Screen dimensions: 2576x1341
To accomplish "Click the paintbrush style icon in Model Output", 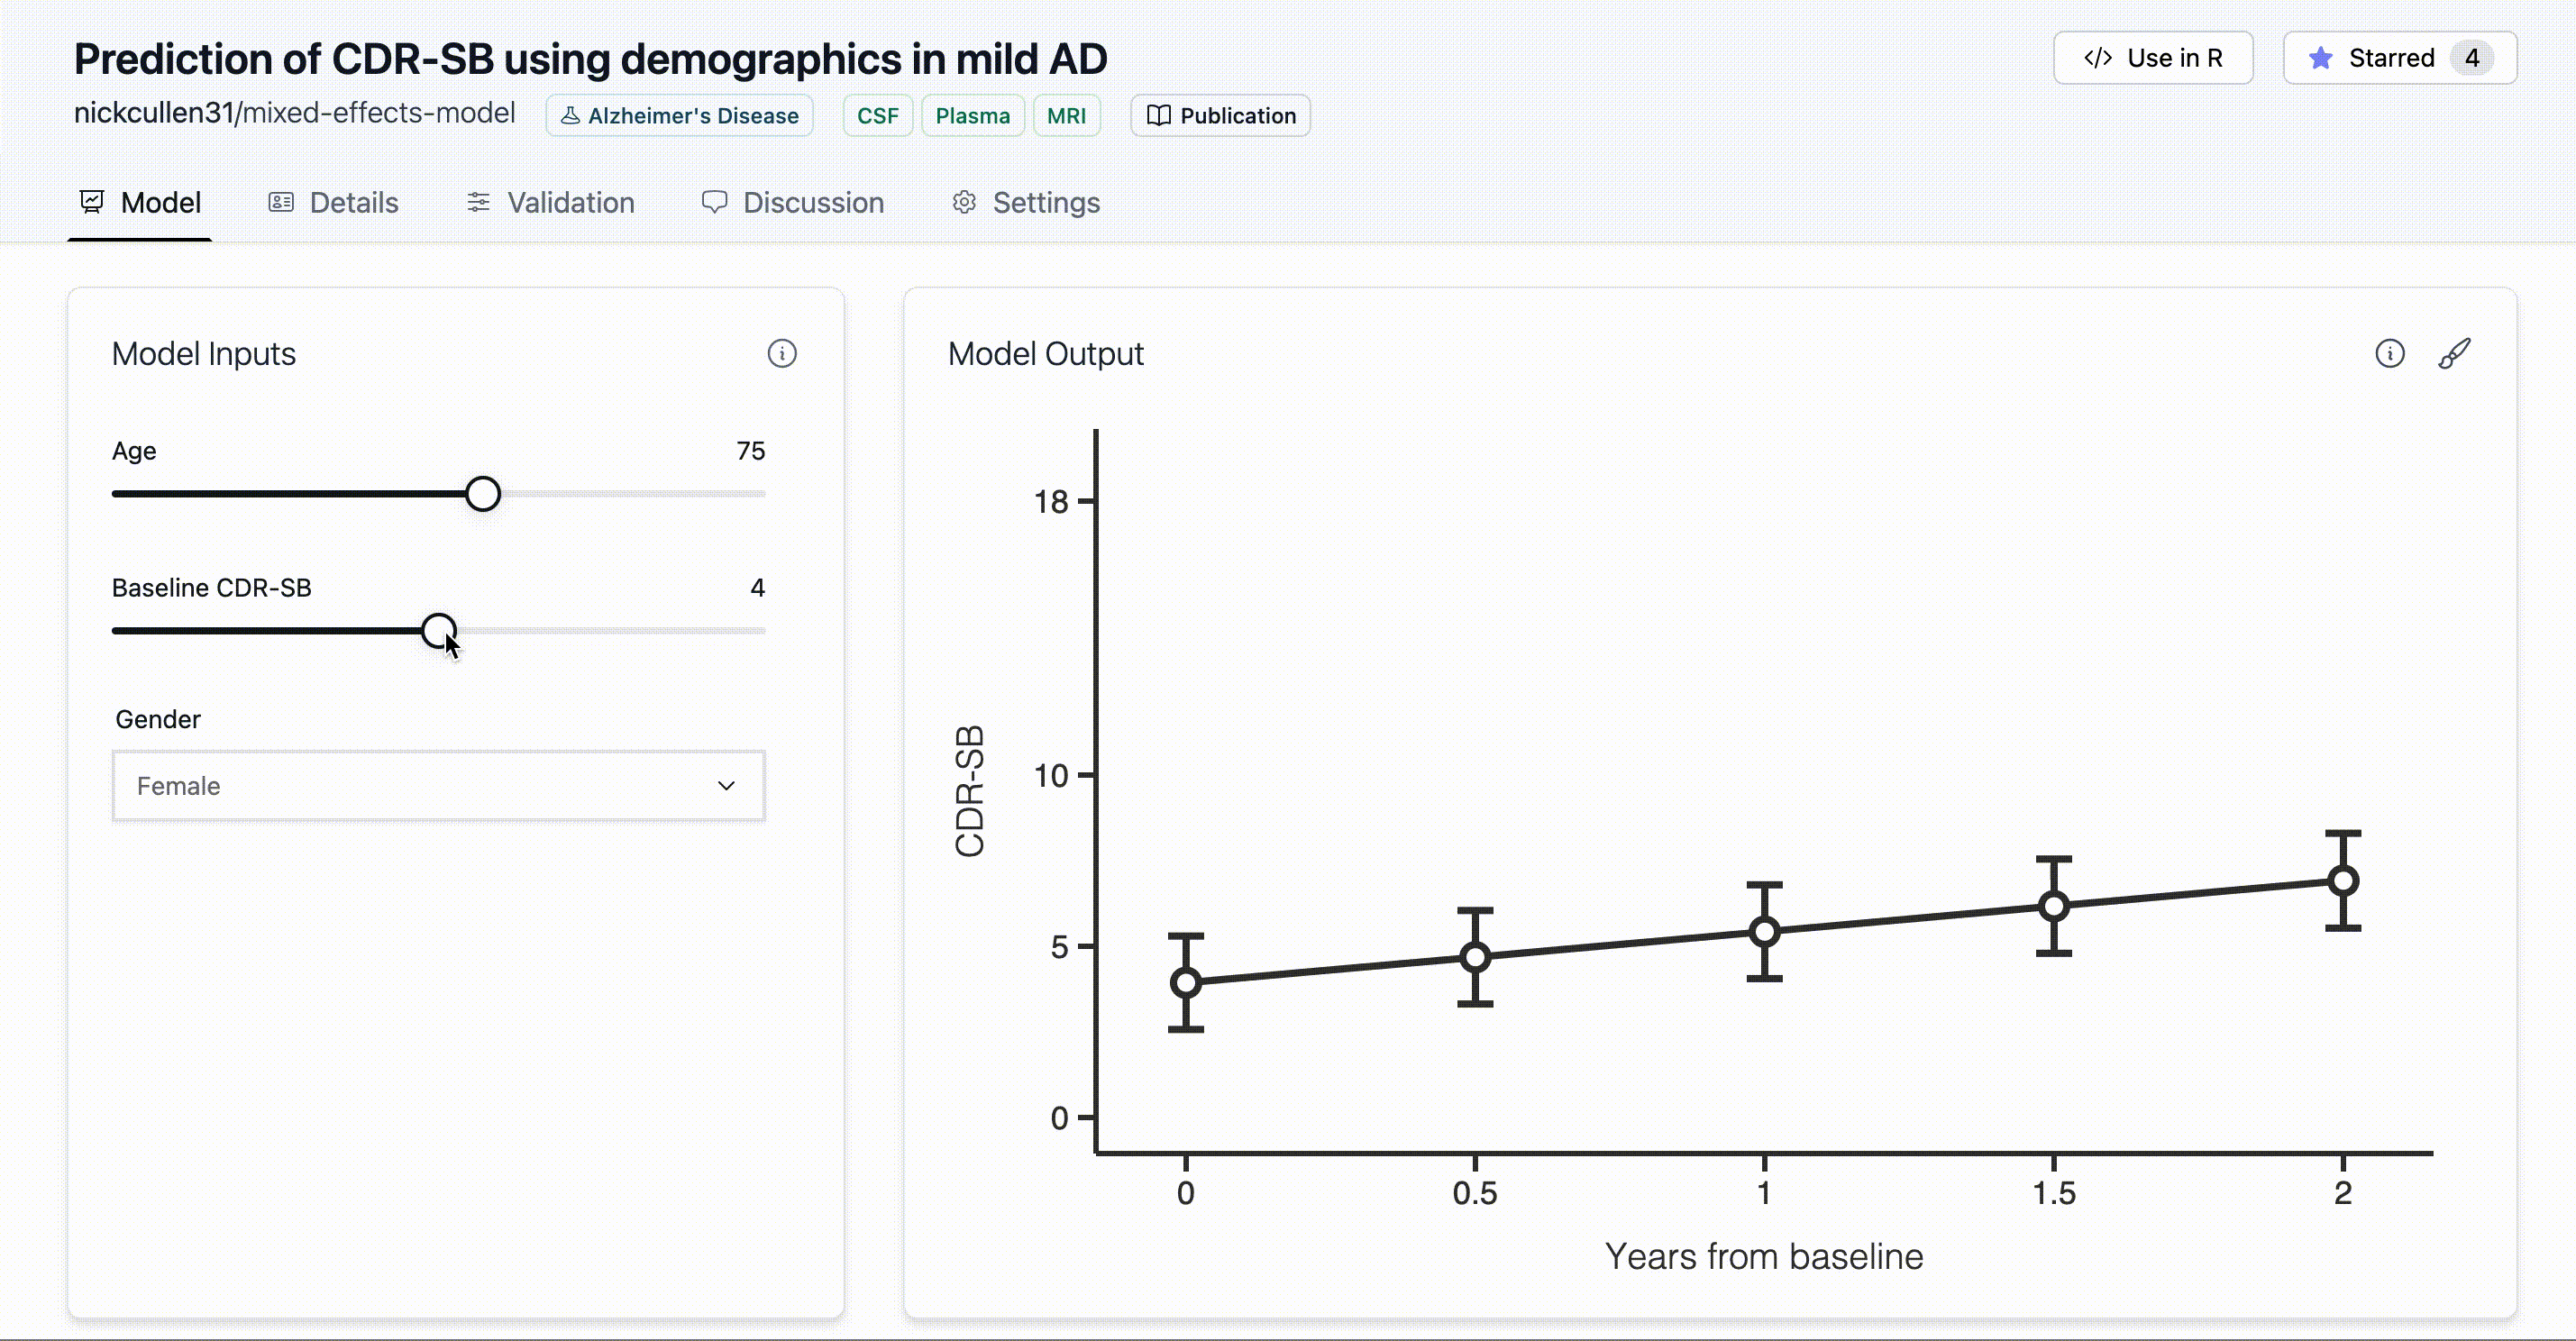I will click(x=2454, y=353).
